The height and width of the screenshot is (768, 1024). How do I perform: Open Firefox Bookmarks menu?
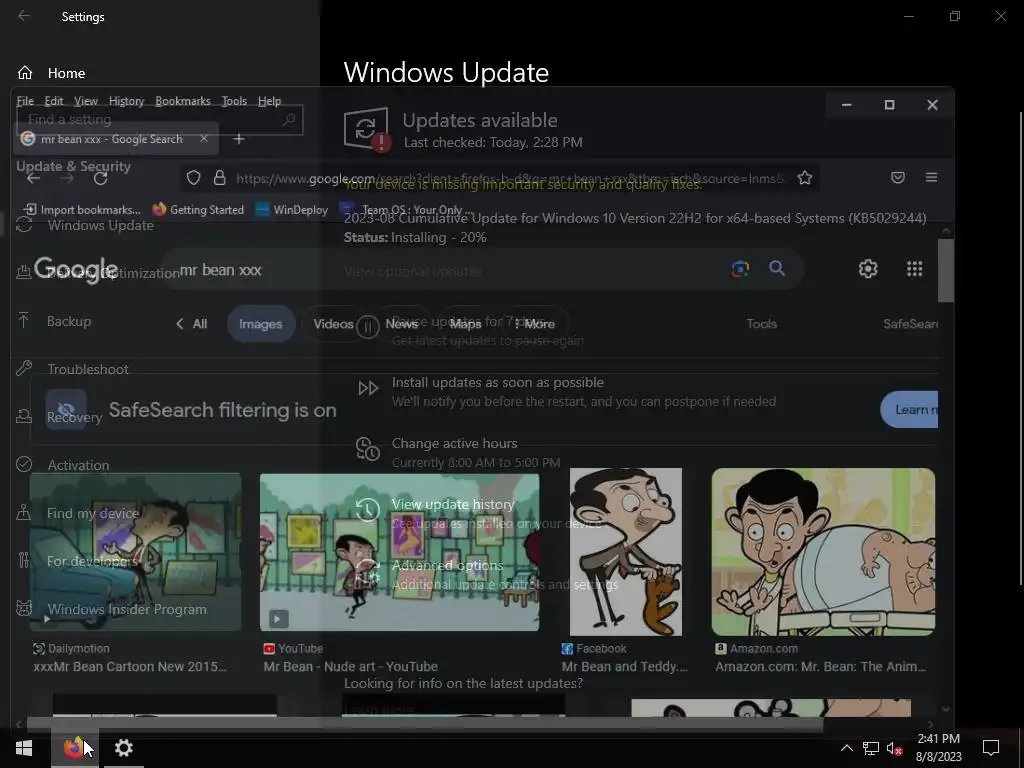(183, 101)
